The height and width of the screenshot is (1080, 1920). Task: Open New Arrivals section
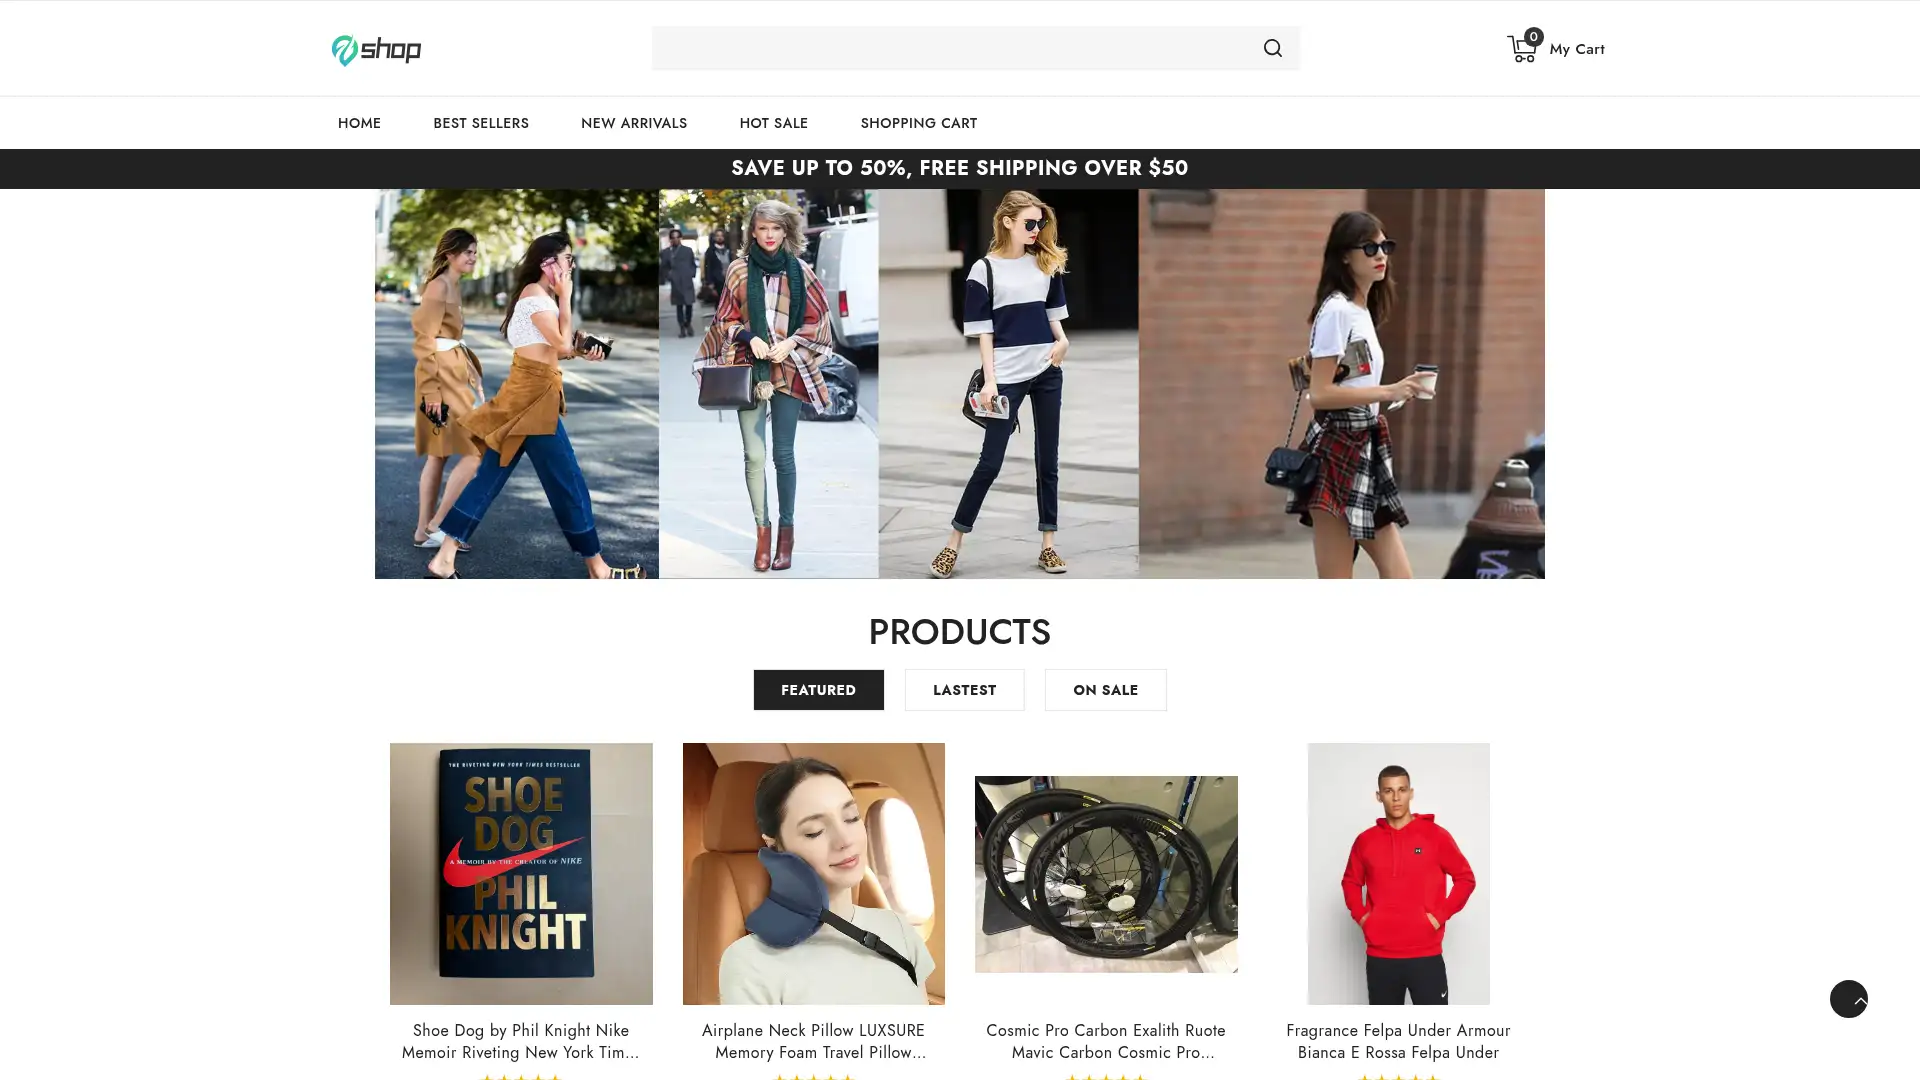coord(633,123)
